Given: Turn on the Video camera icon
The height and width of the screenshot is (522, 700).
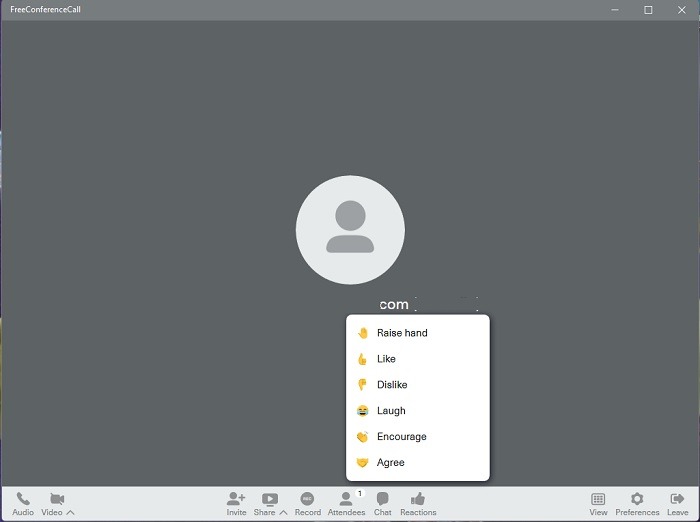Looking at the screenshot, I should (x=57, y=499).
